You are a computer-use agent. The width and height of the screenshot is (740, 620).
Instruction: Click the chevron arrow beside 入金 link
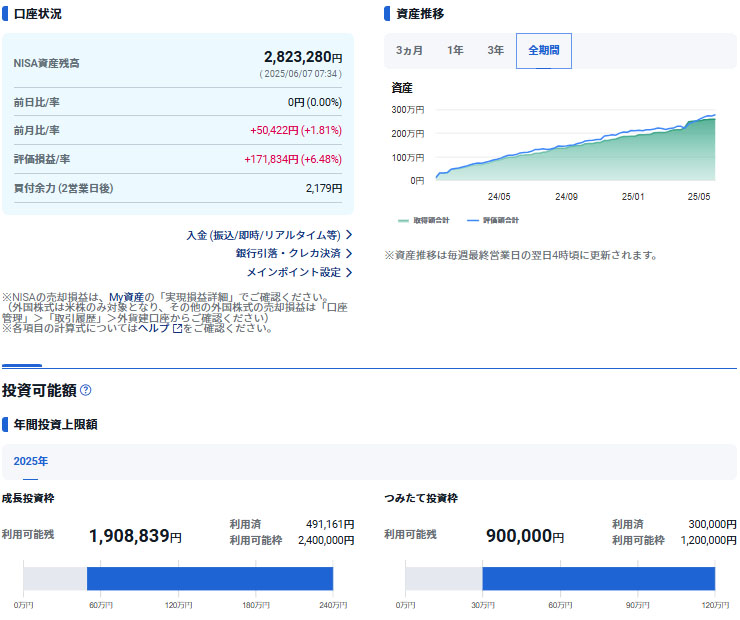[x=349, y=235]
